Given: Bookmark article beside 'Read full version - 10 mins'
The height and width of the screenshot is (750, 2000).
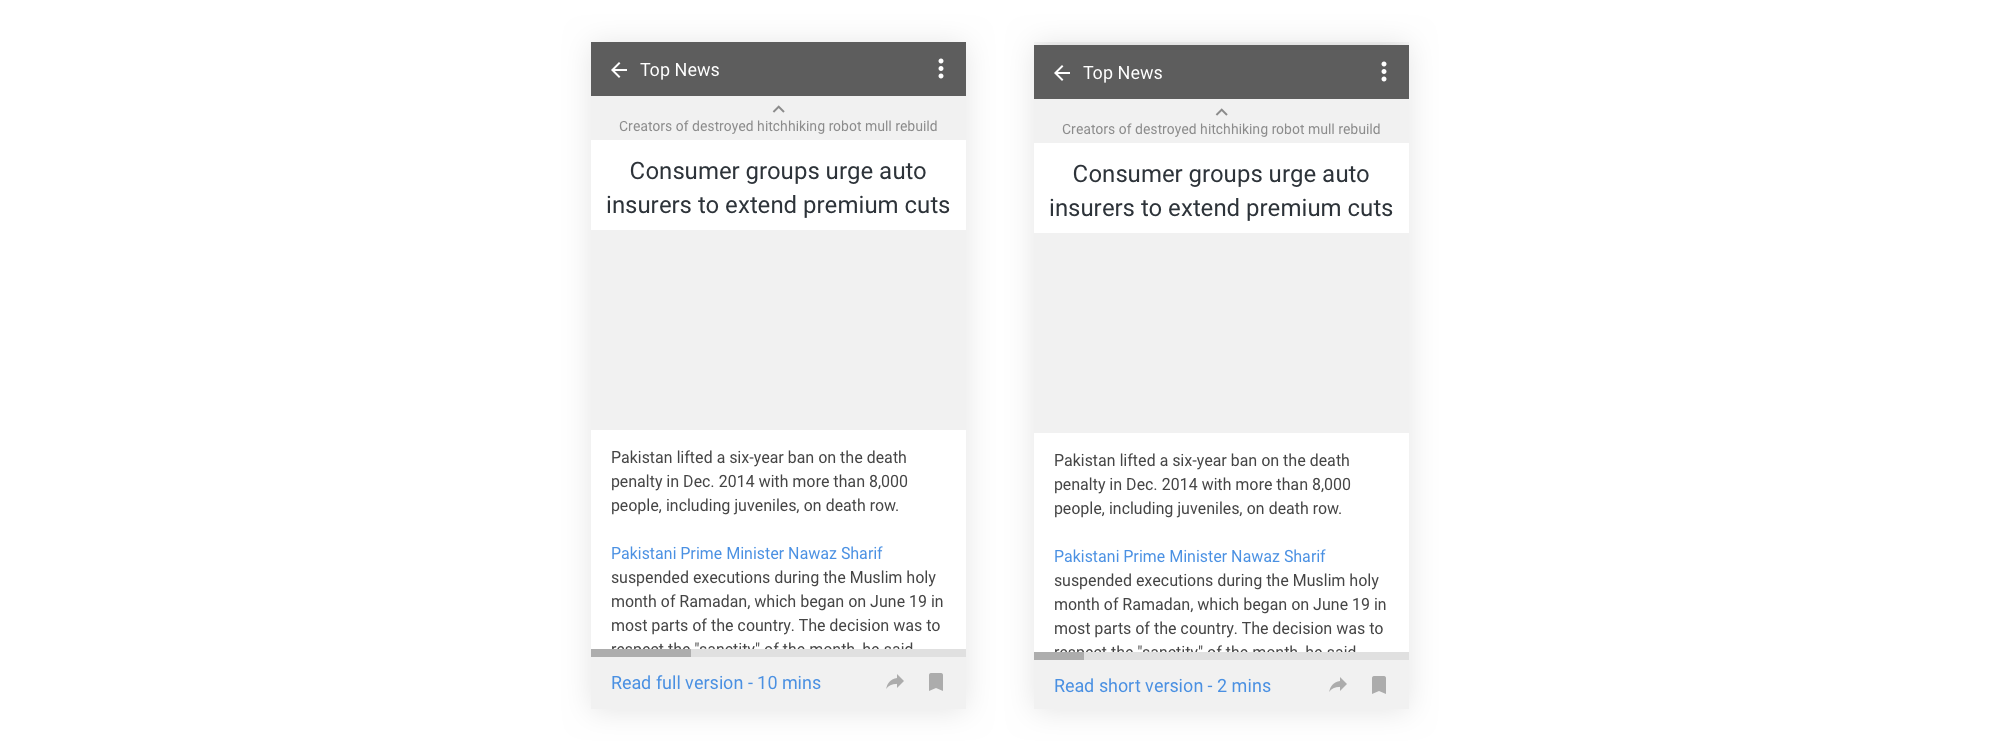Looking at the screenshot, I should (936, 682).
